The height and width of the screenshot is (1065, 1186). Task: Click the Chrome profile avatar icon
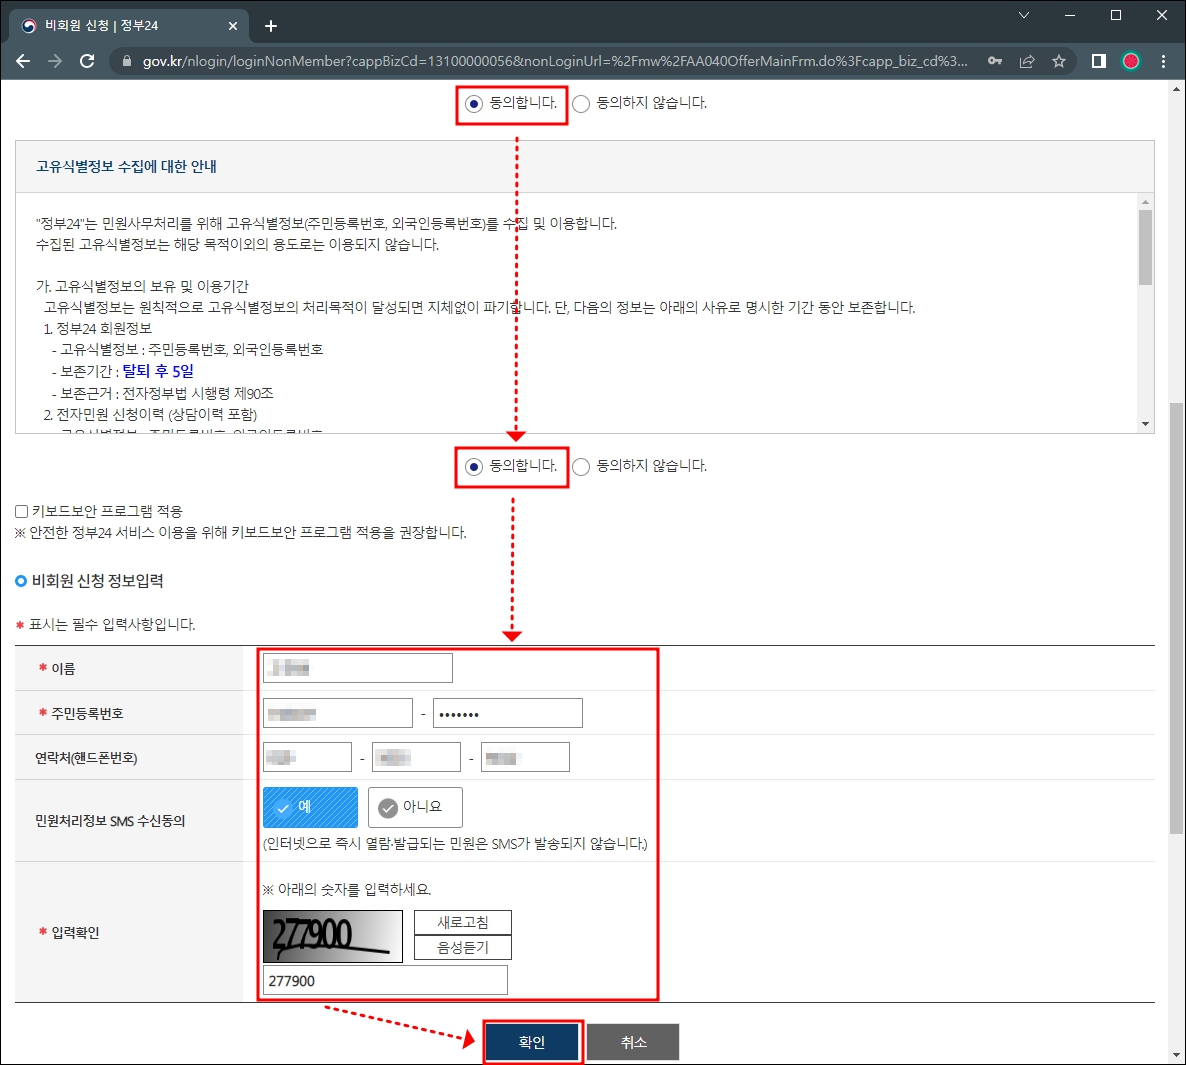point(1131,60)
